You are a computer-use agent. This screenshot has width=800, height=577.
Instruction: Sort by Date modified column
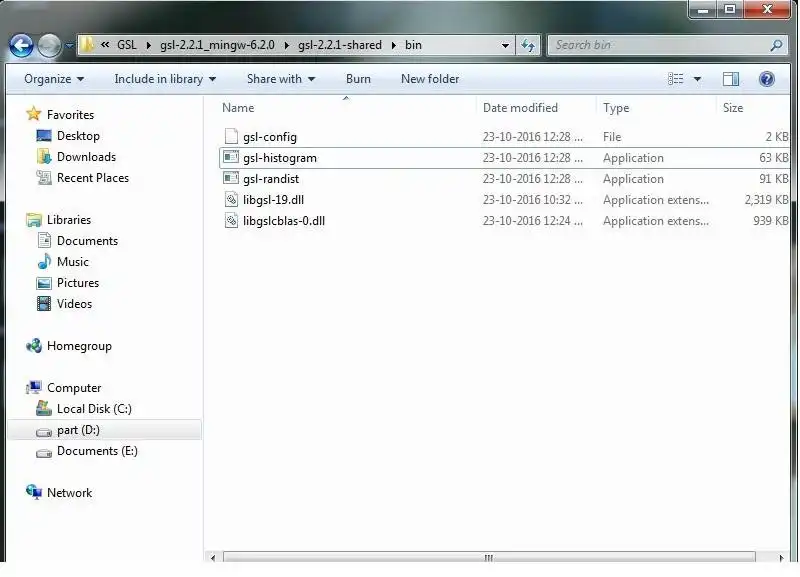(x=520, y=108)
